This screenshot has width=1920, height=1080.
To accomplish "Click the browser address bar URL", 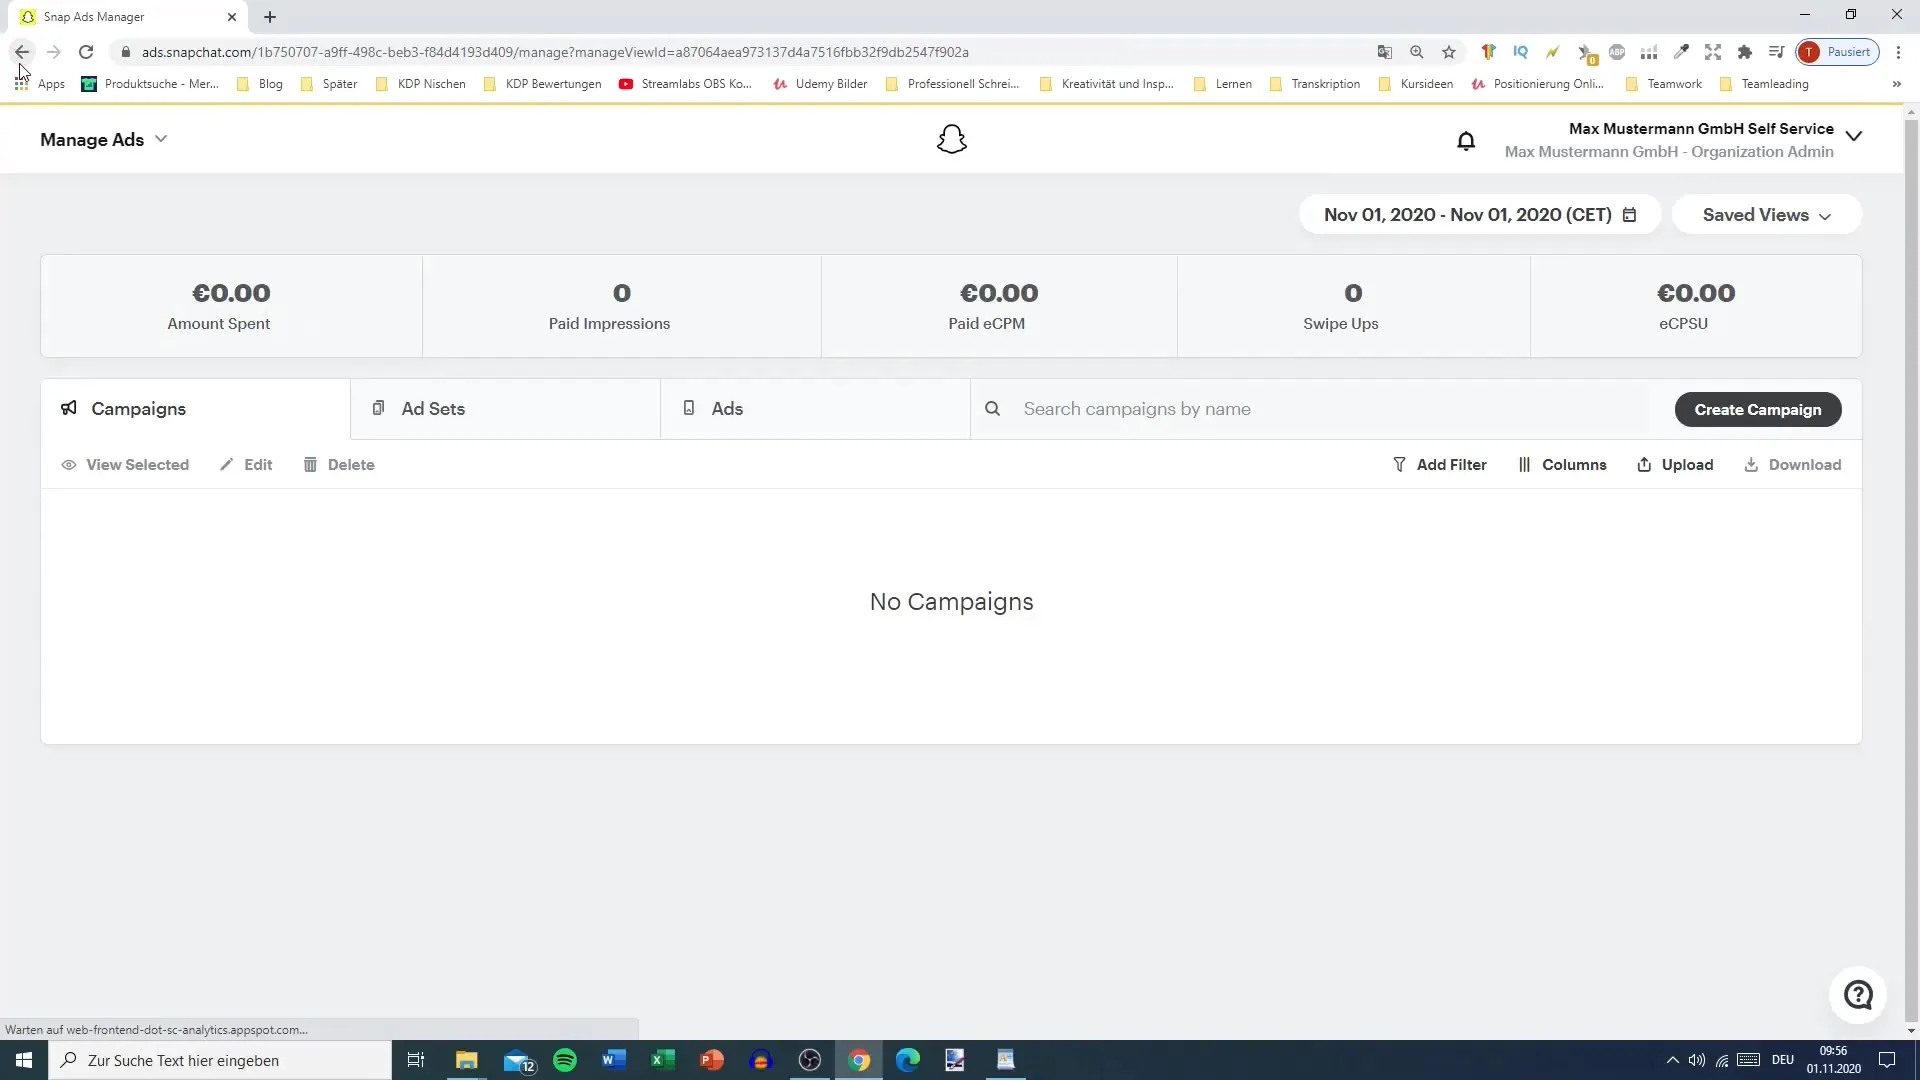I will point(555,52).
